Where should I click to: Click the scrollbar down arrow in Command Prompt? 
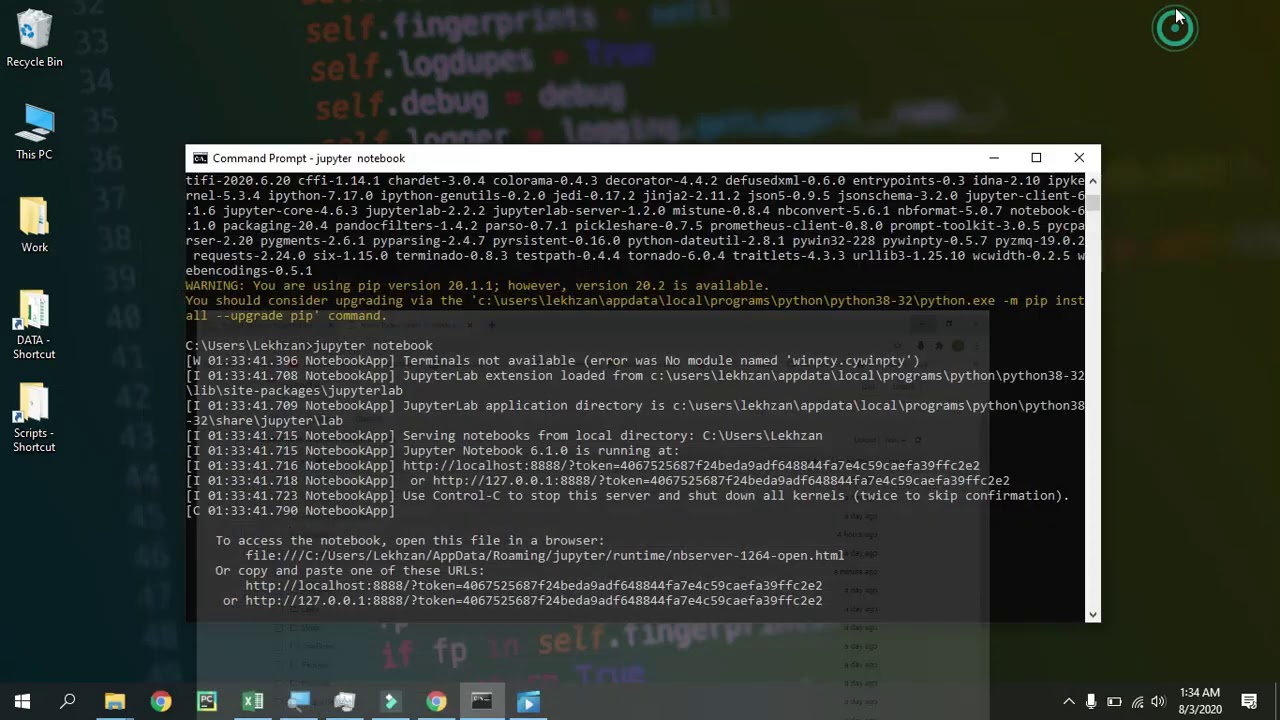pos(1093,614)
